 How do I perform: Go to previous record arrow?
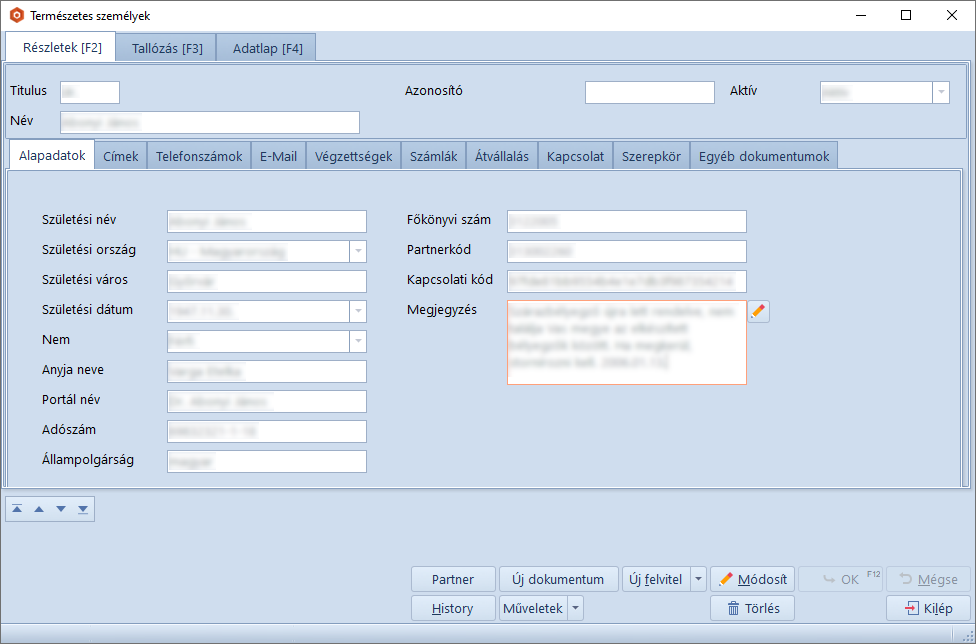point(39,509)
